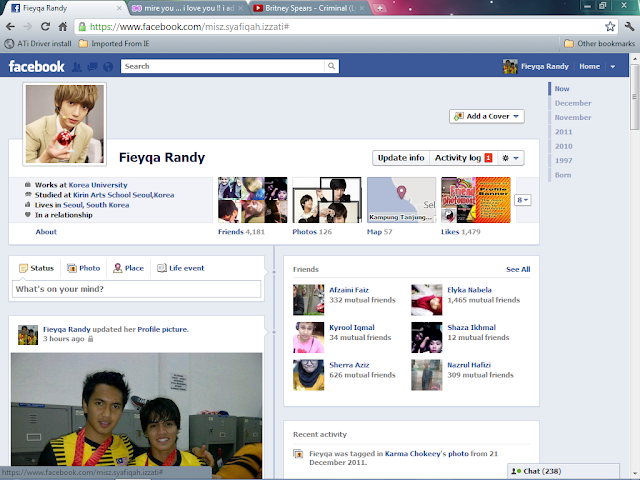Click the Facebook logo
The height and width of the screenshot is (480, 640).
click(36, 67)
